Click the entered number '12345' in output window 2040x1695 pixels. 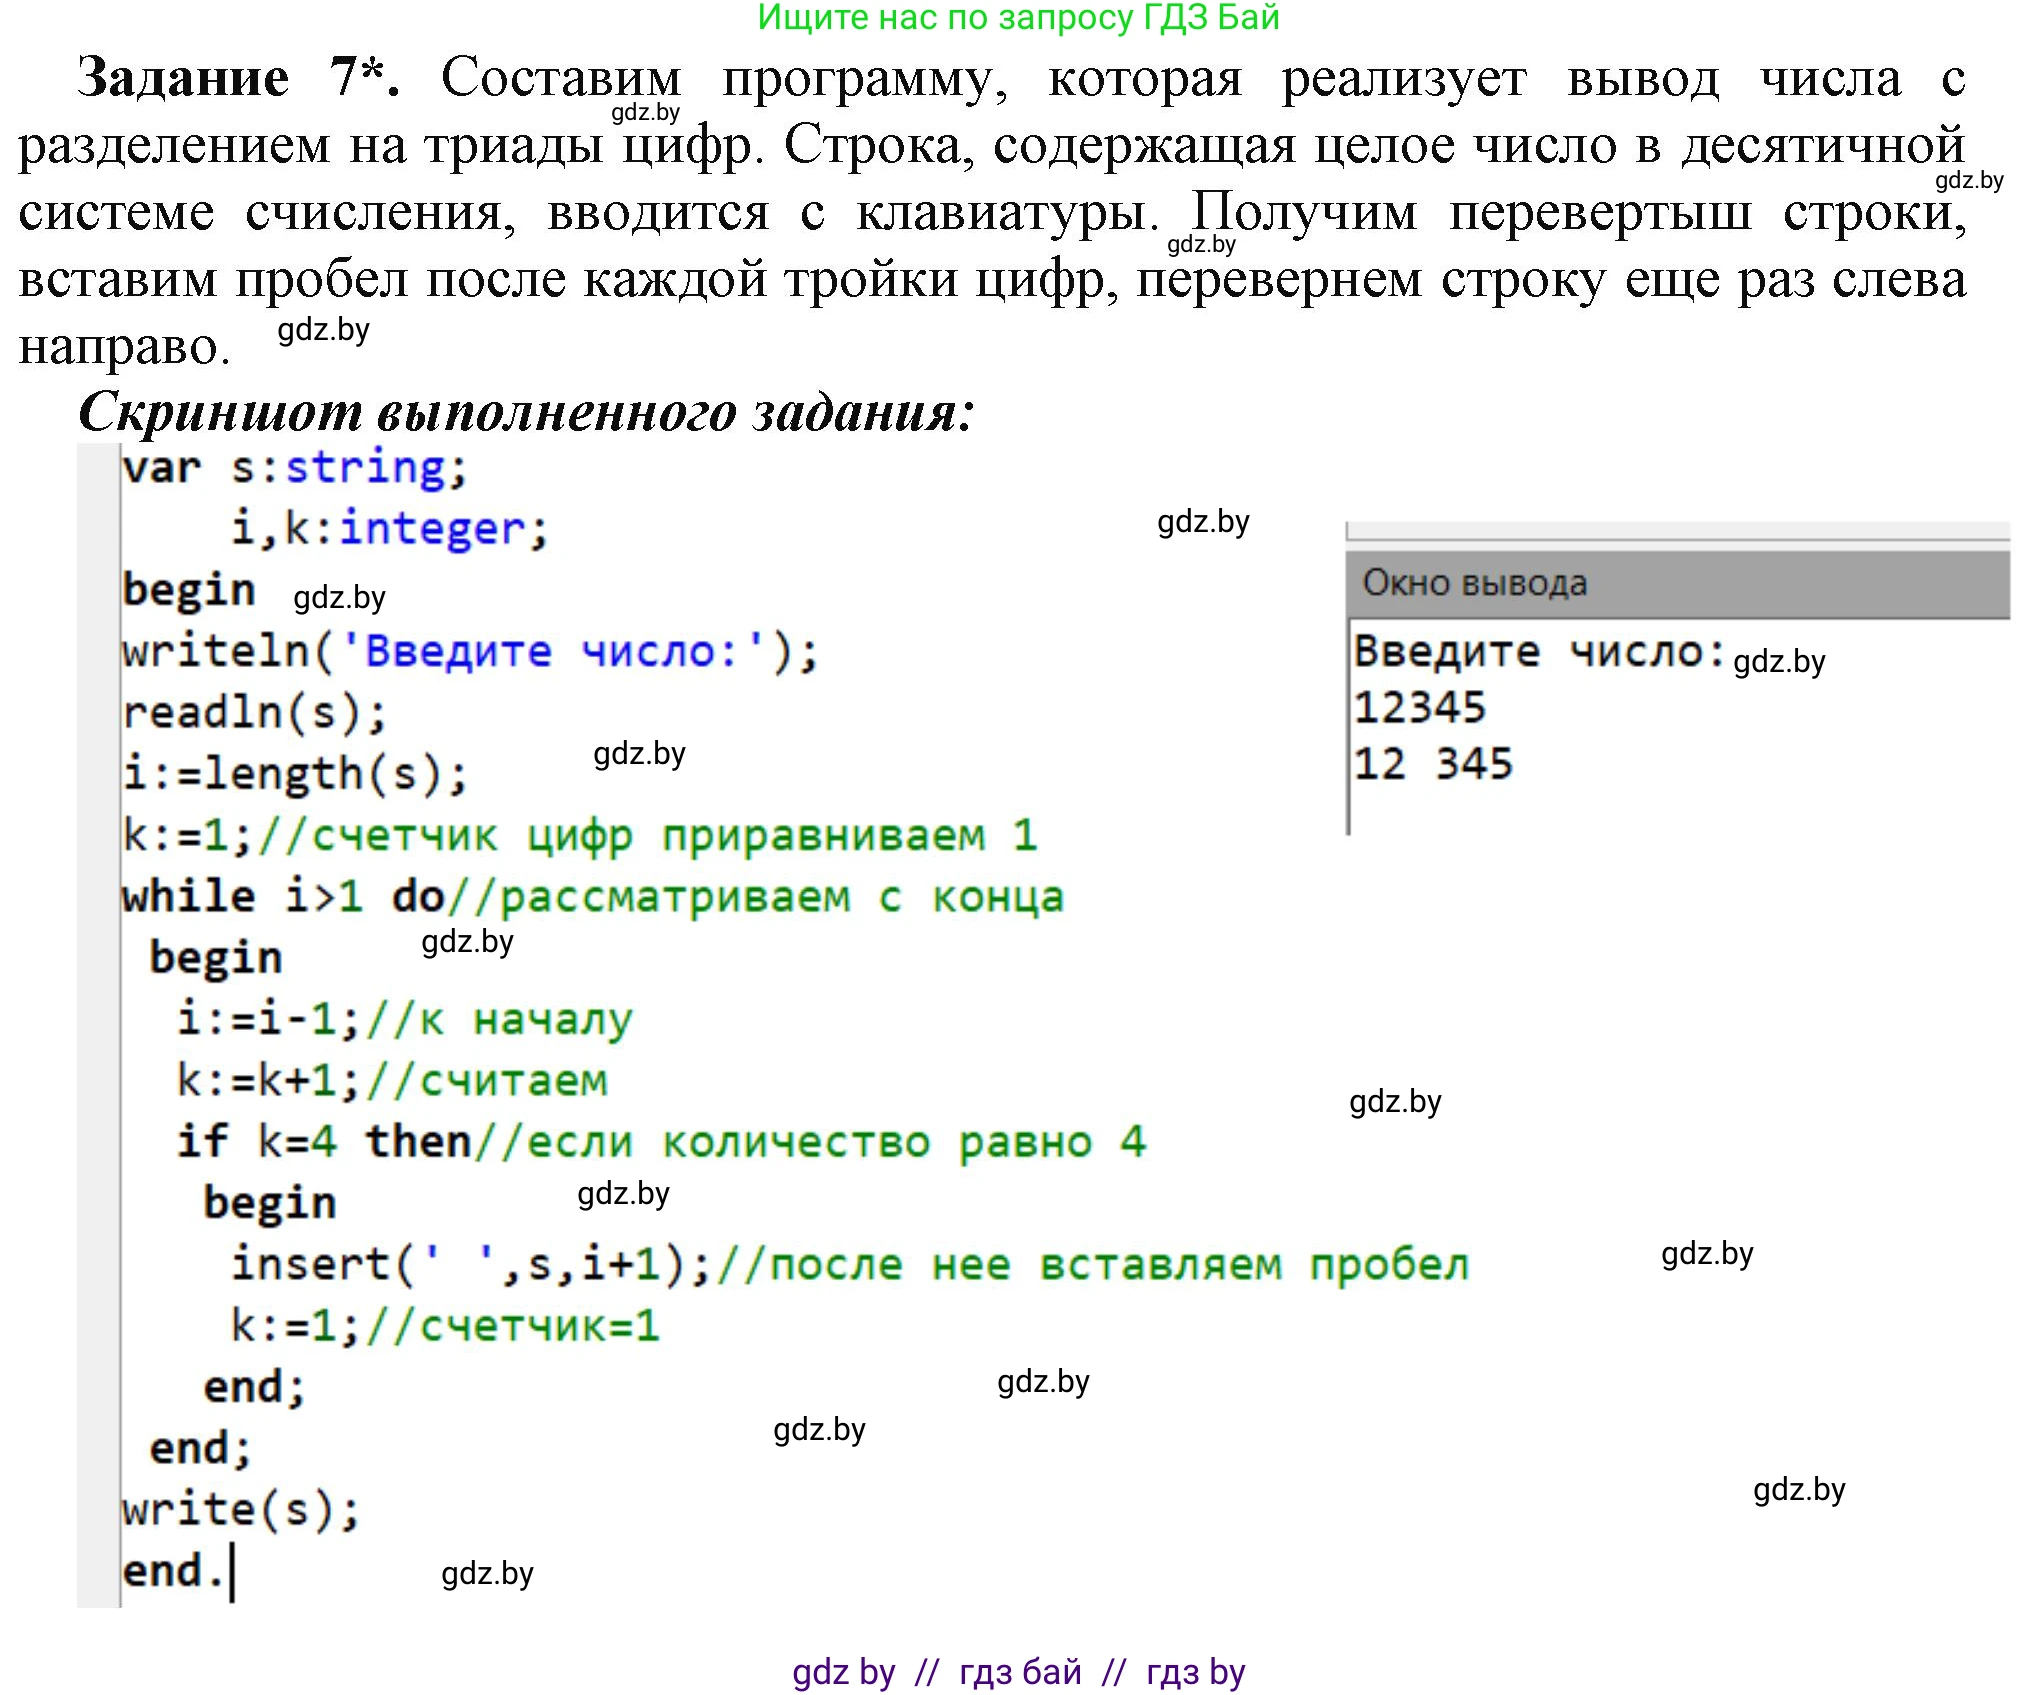pyautogui.click(x=1421, y=706)
